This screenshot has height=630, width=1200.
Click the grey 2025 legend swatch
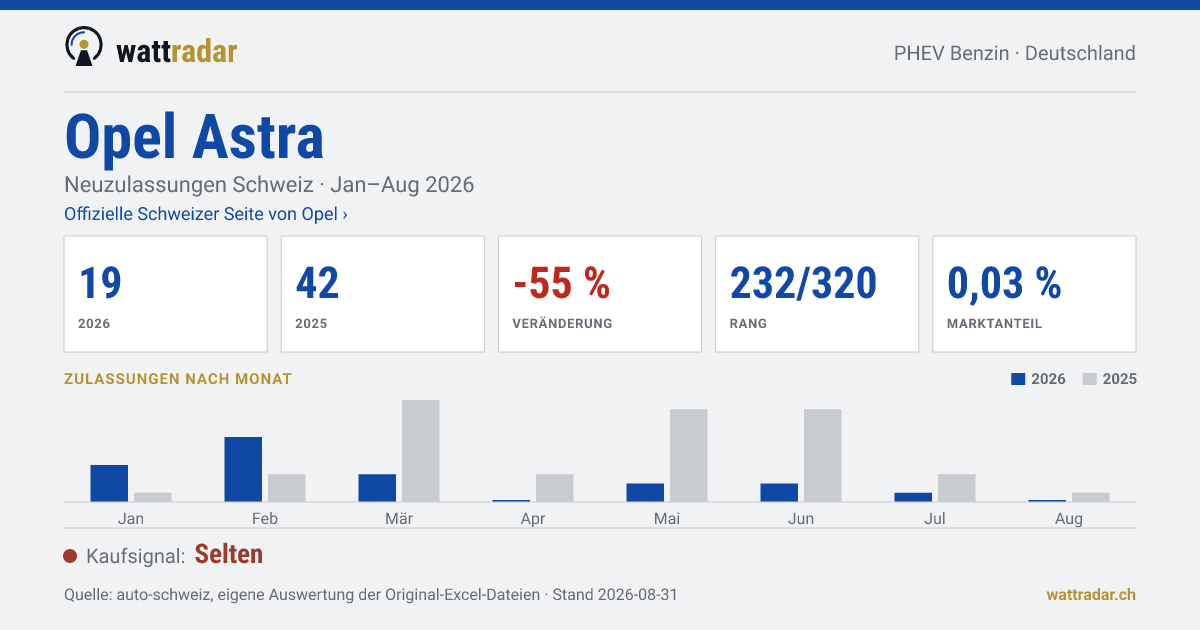1090,379
